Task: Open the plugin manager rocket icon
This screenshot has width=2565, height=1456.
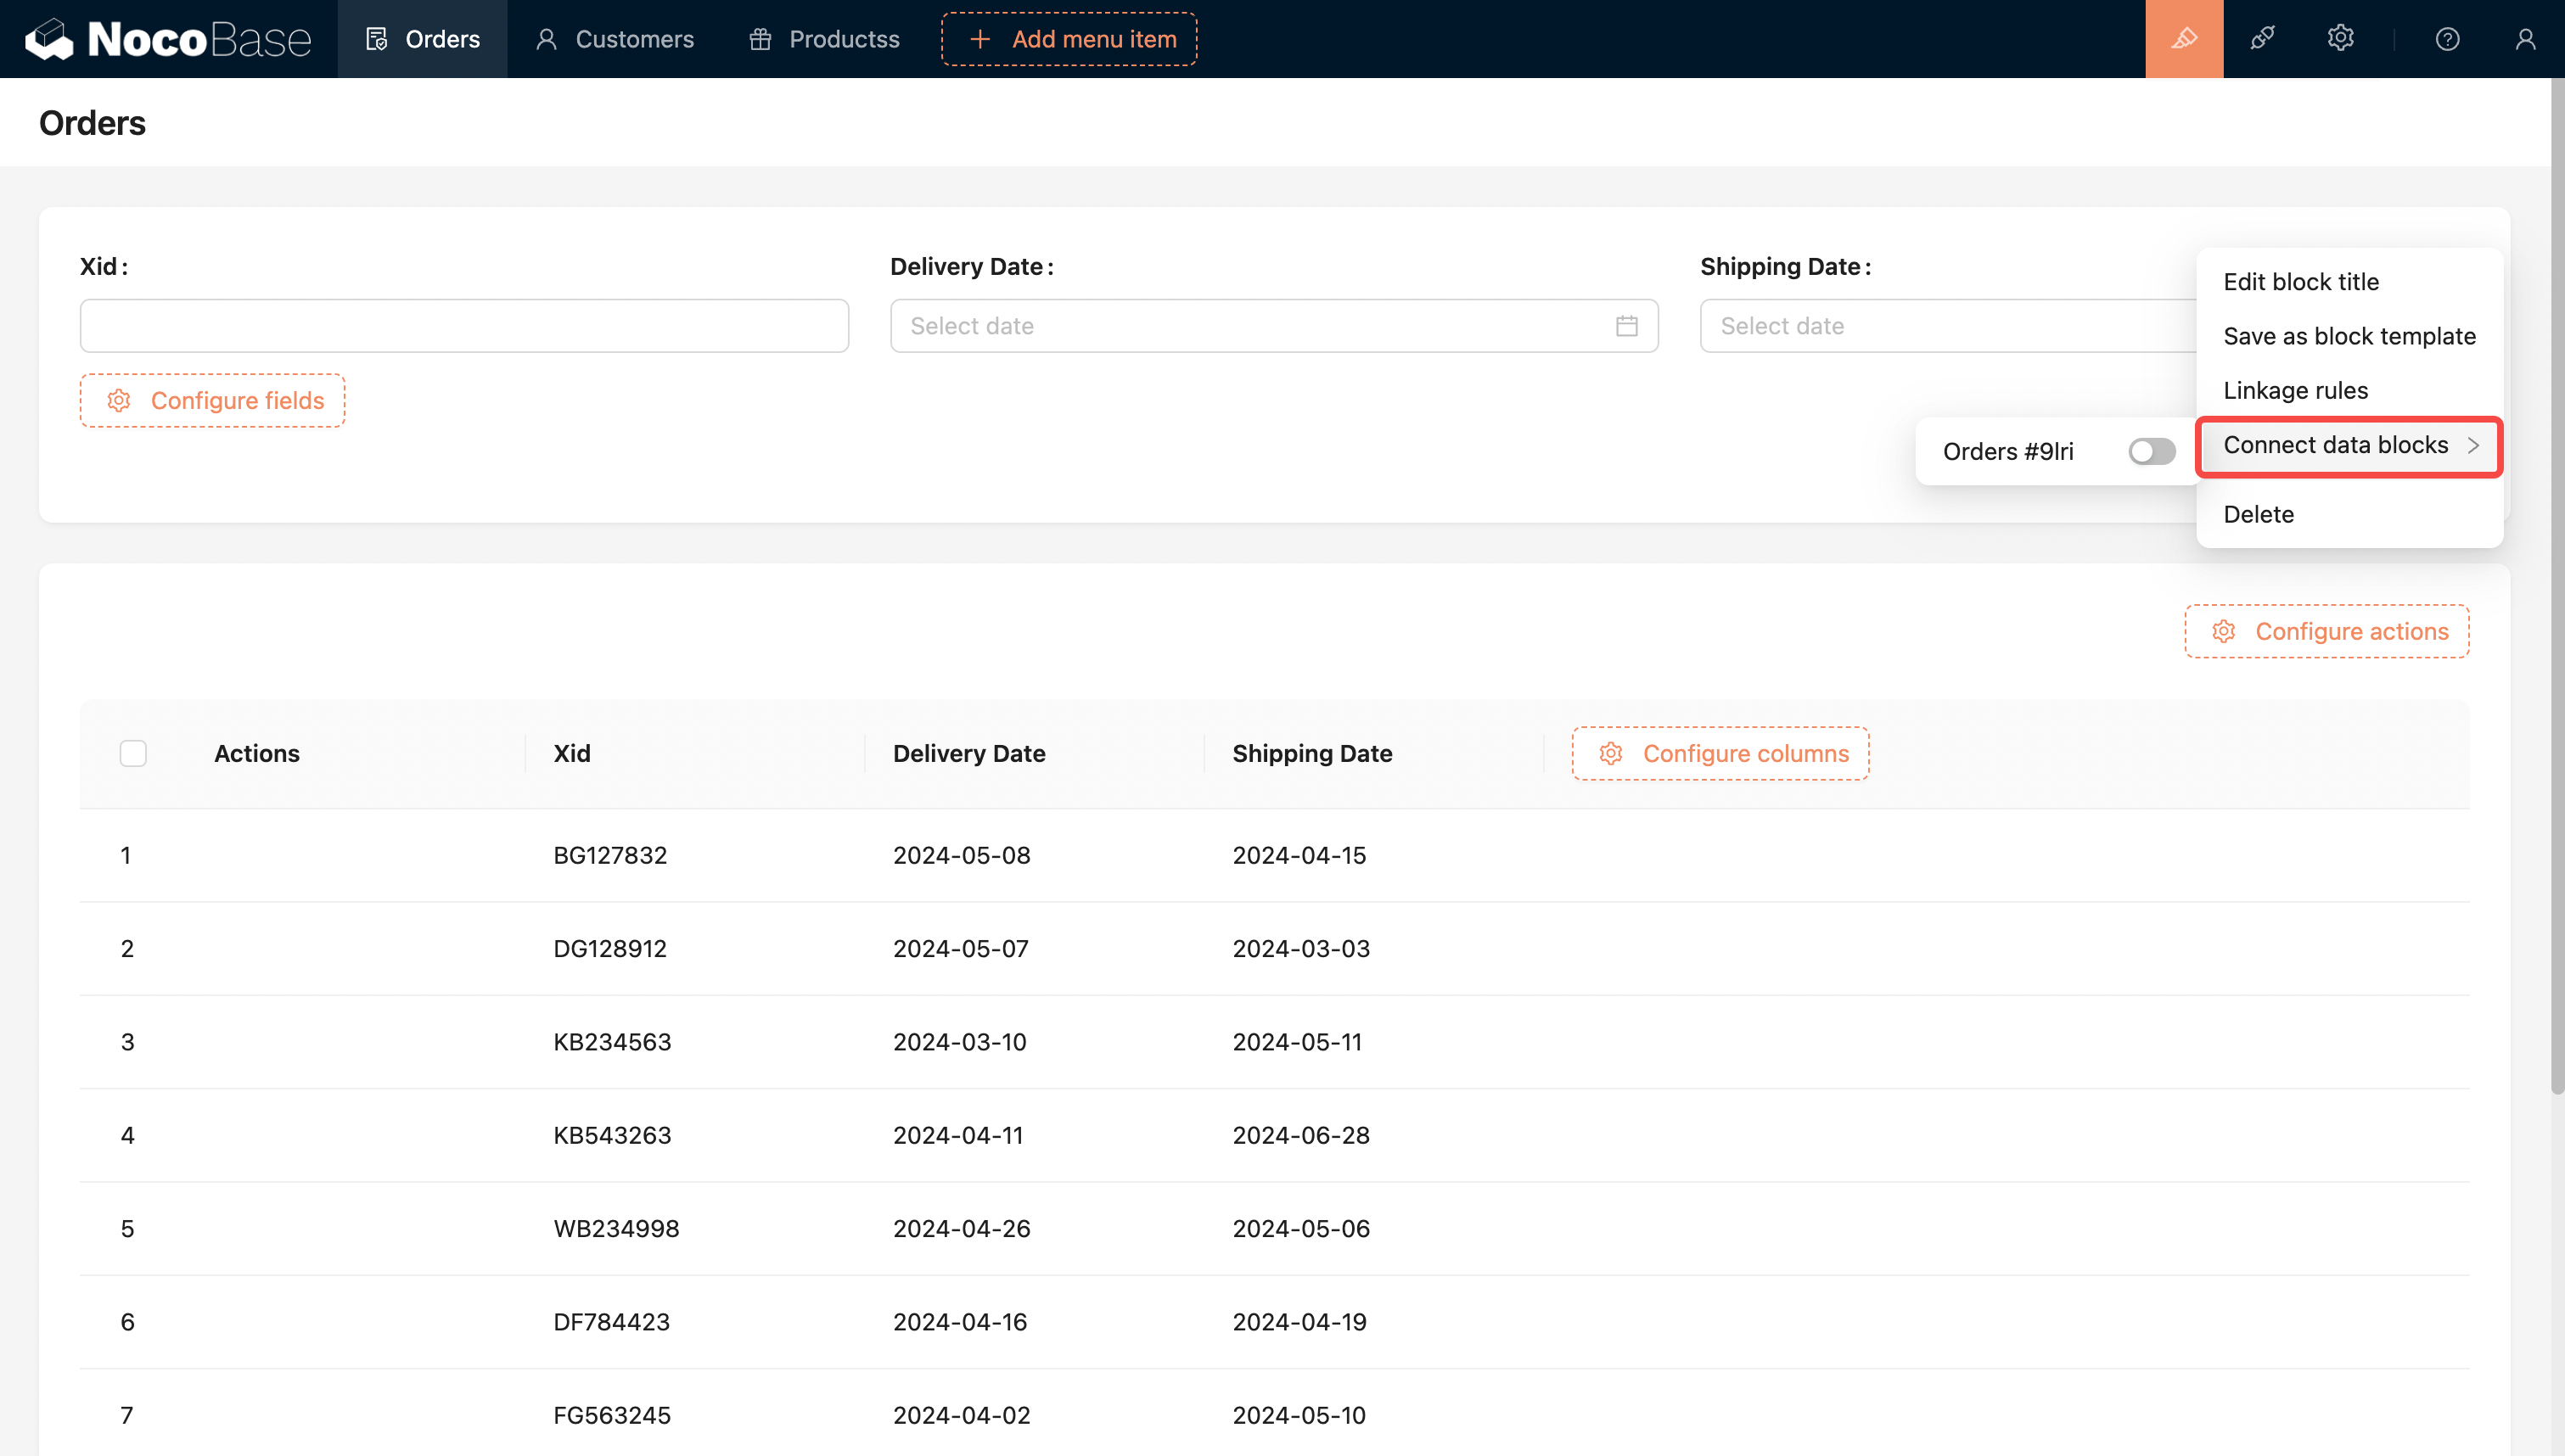Action: click(2262, 39)
